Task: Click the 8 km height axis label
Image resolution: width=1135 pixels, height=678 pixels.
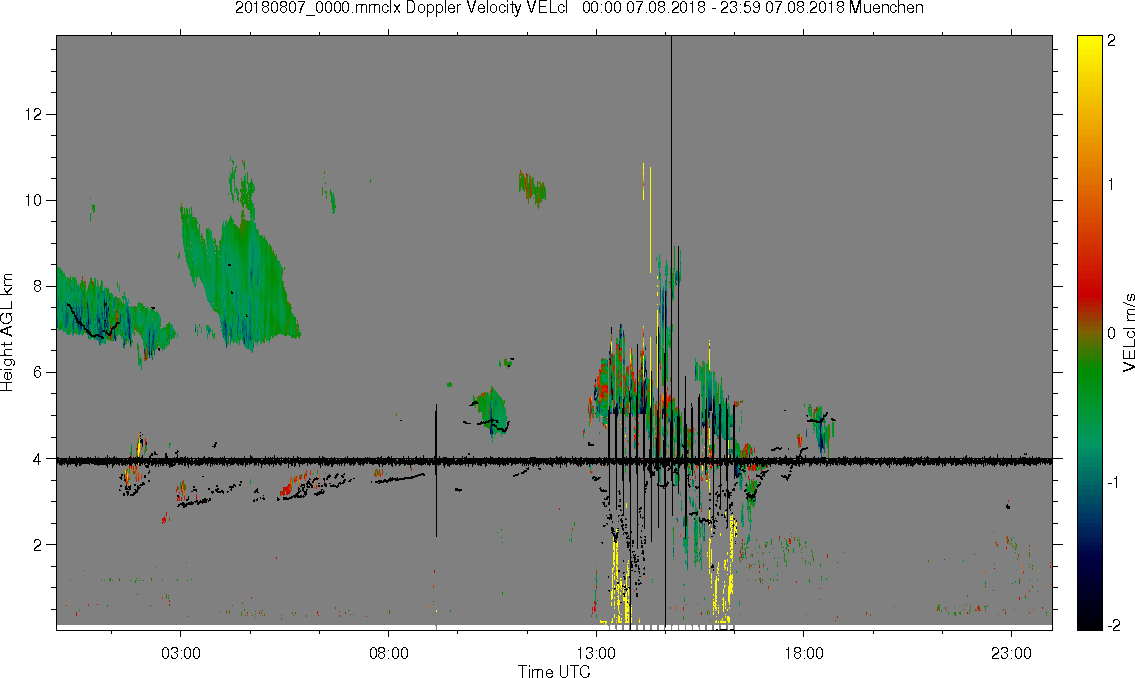Action: coord(38,287)
